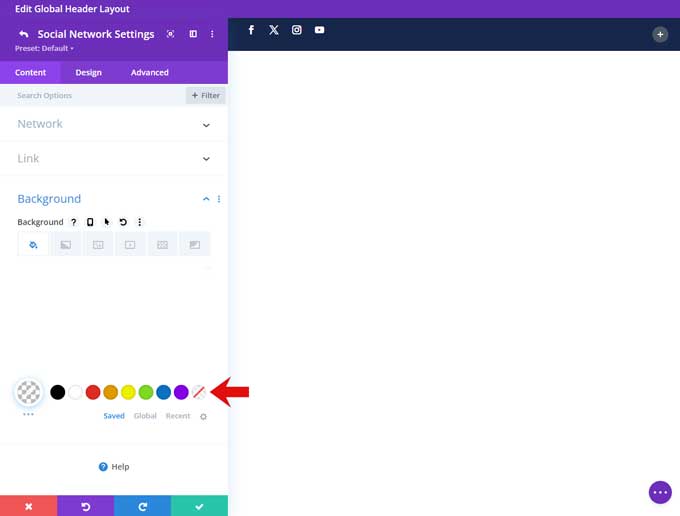
Task: Select the background gradient tab
Action: point(65,245)
